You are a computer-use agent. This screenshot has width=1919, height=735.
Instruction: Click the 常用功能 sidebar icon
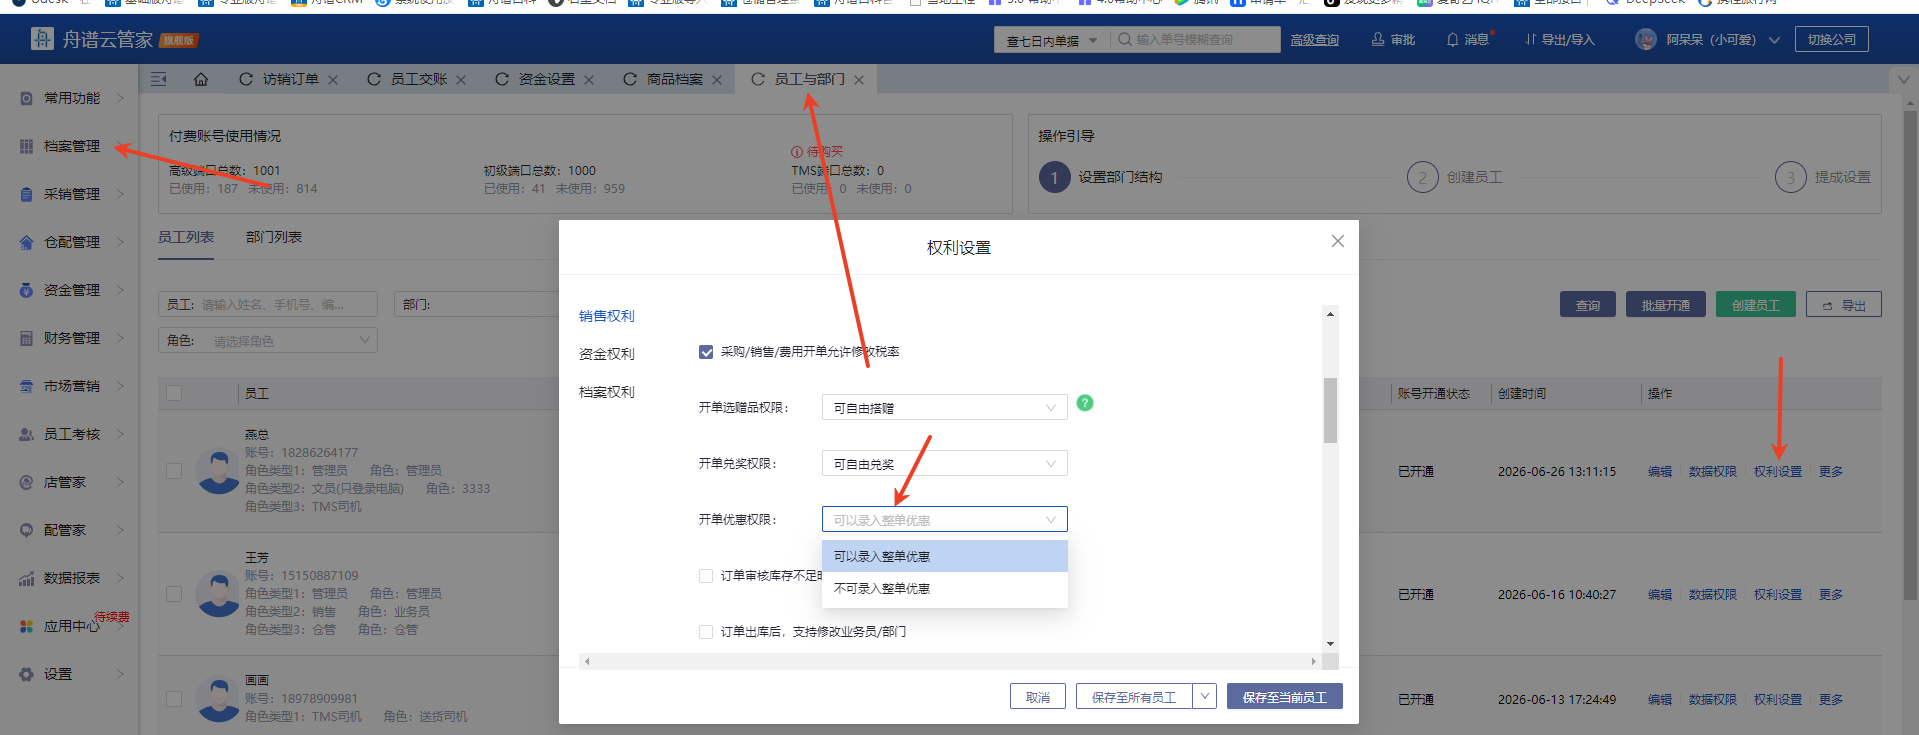(27, 98)
